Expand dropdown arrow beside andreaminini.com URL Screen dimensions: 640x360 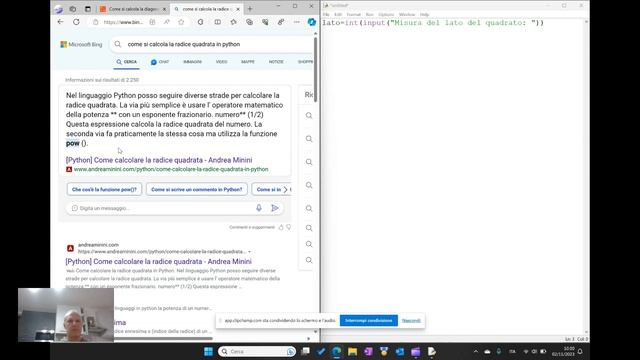pyautogui.click(x=249, y=252)
